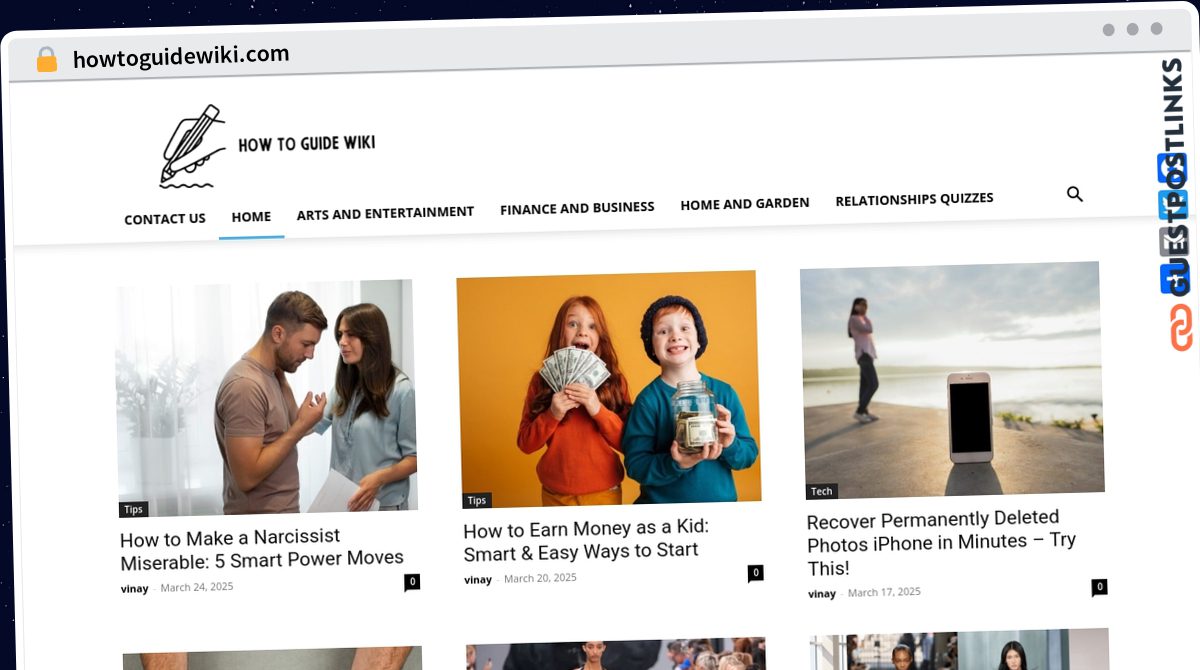Viewport: 1200px width, 670px height.
Task: Open the Contact Us menu item
Action: click(x=165, y=219)
